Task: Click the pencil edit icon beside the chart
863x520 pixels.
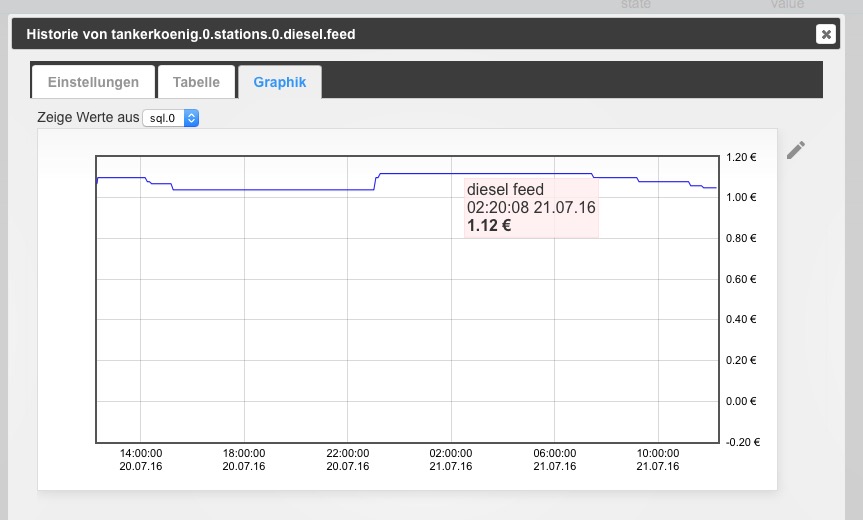Action: tap(795, 150)
